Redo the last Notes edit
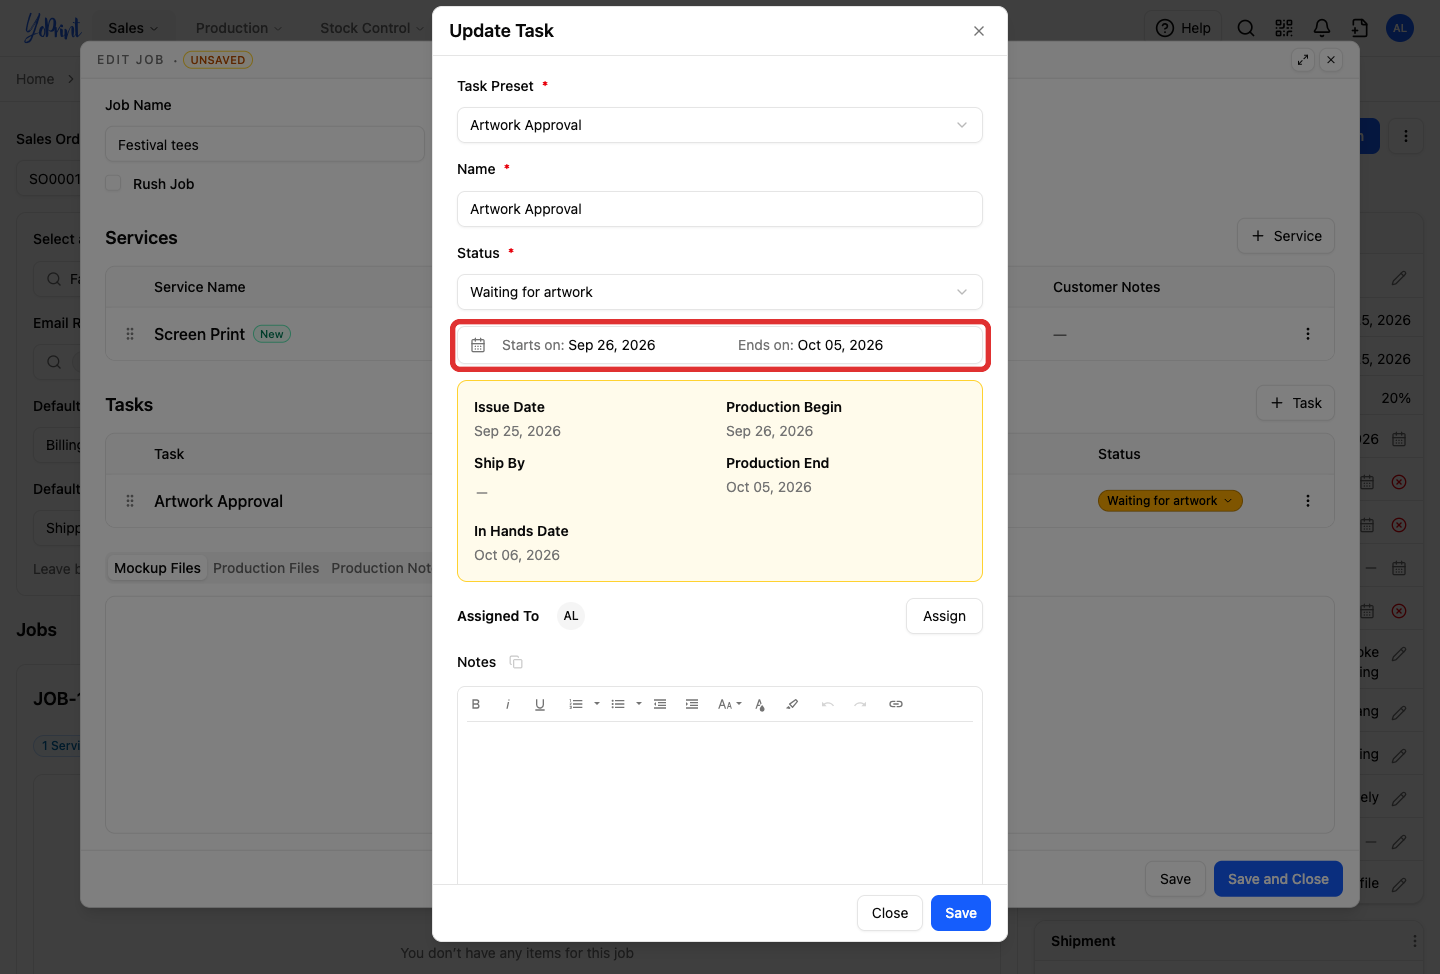 pyautogui.click(x=860, y=704)
